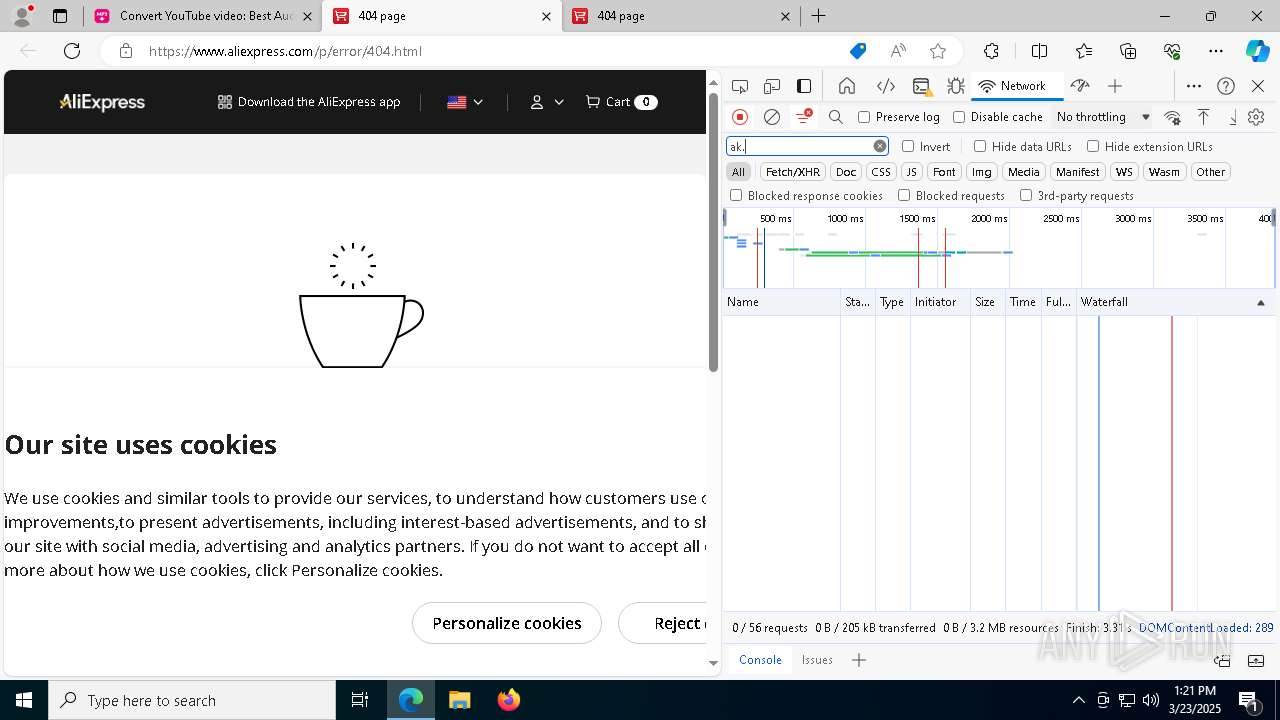Image resolution: width=1280 pixels, height=720 pixels.
Task: Expand the AliExpress account dropdown
Action: pyautogui.click(x=546, y=102)
